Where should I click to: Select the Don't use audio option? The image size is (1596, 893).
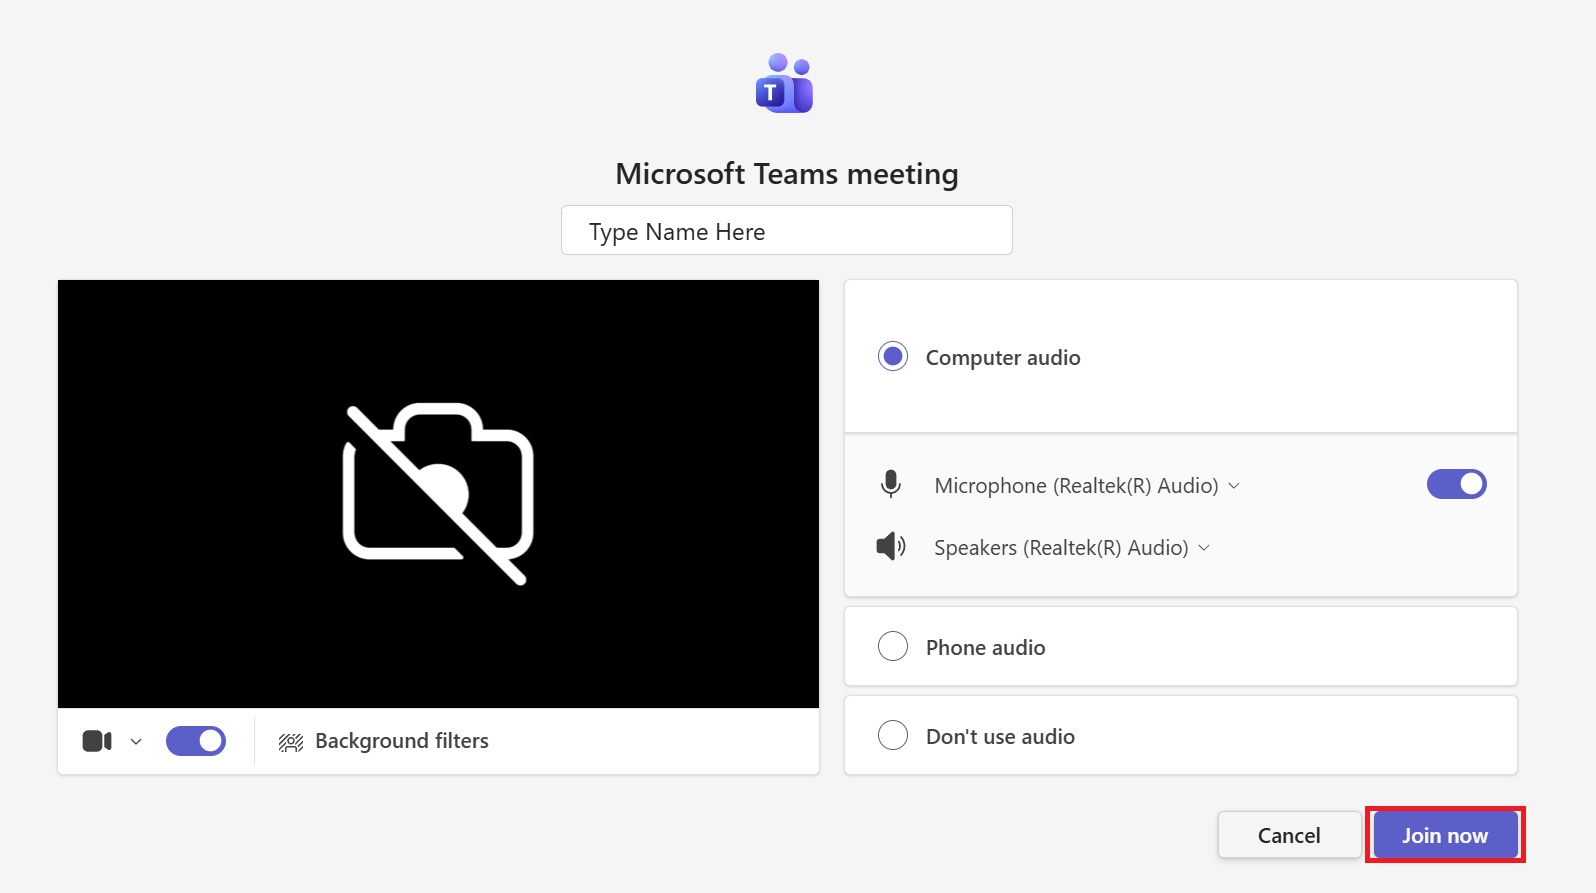(893, 736)
